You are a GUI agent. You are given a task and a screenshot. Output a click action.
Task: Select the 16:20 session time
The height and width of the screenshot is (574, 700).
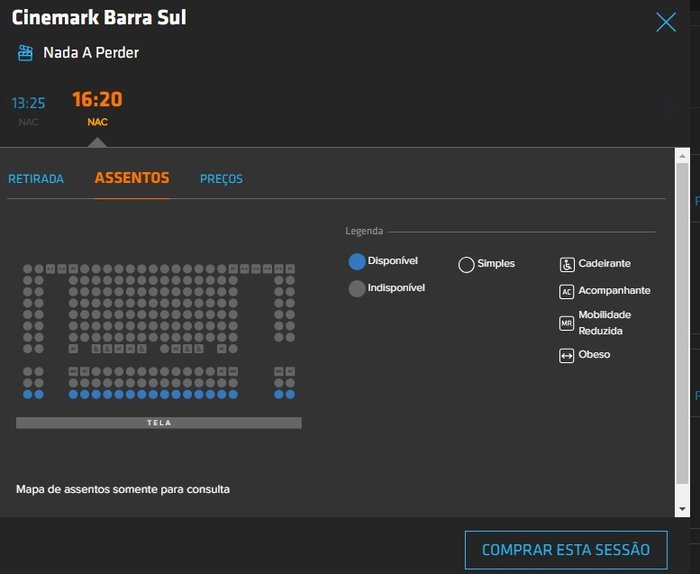[97, 99]
